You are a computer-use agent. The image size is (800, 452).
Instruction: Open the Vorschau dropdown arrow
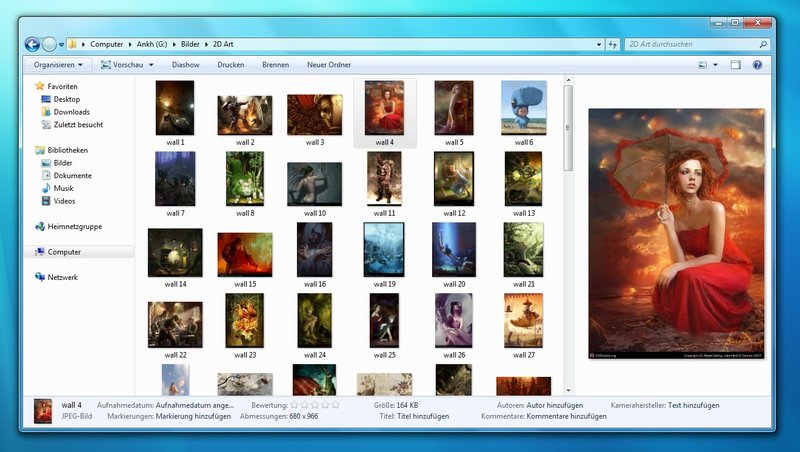click(x=151, y=65)
